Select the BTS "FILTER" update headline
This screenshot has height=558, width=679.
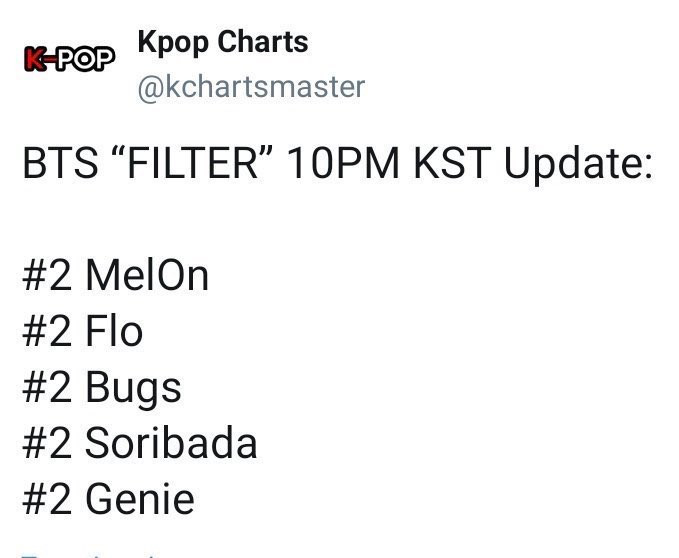click(x=337, y=164)
